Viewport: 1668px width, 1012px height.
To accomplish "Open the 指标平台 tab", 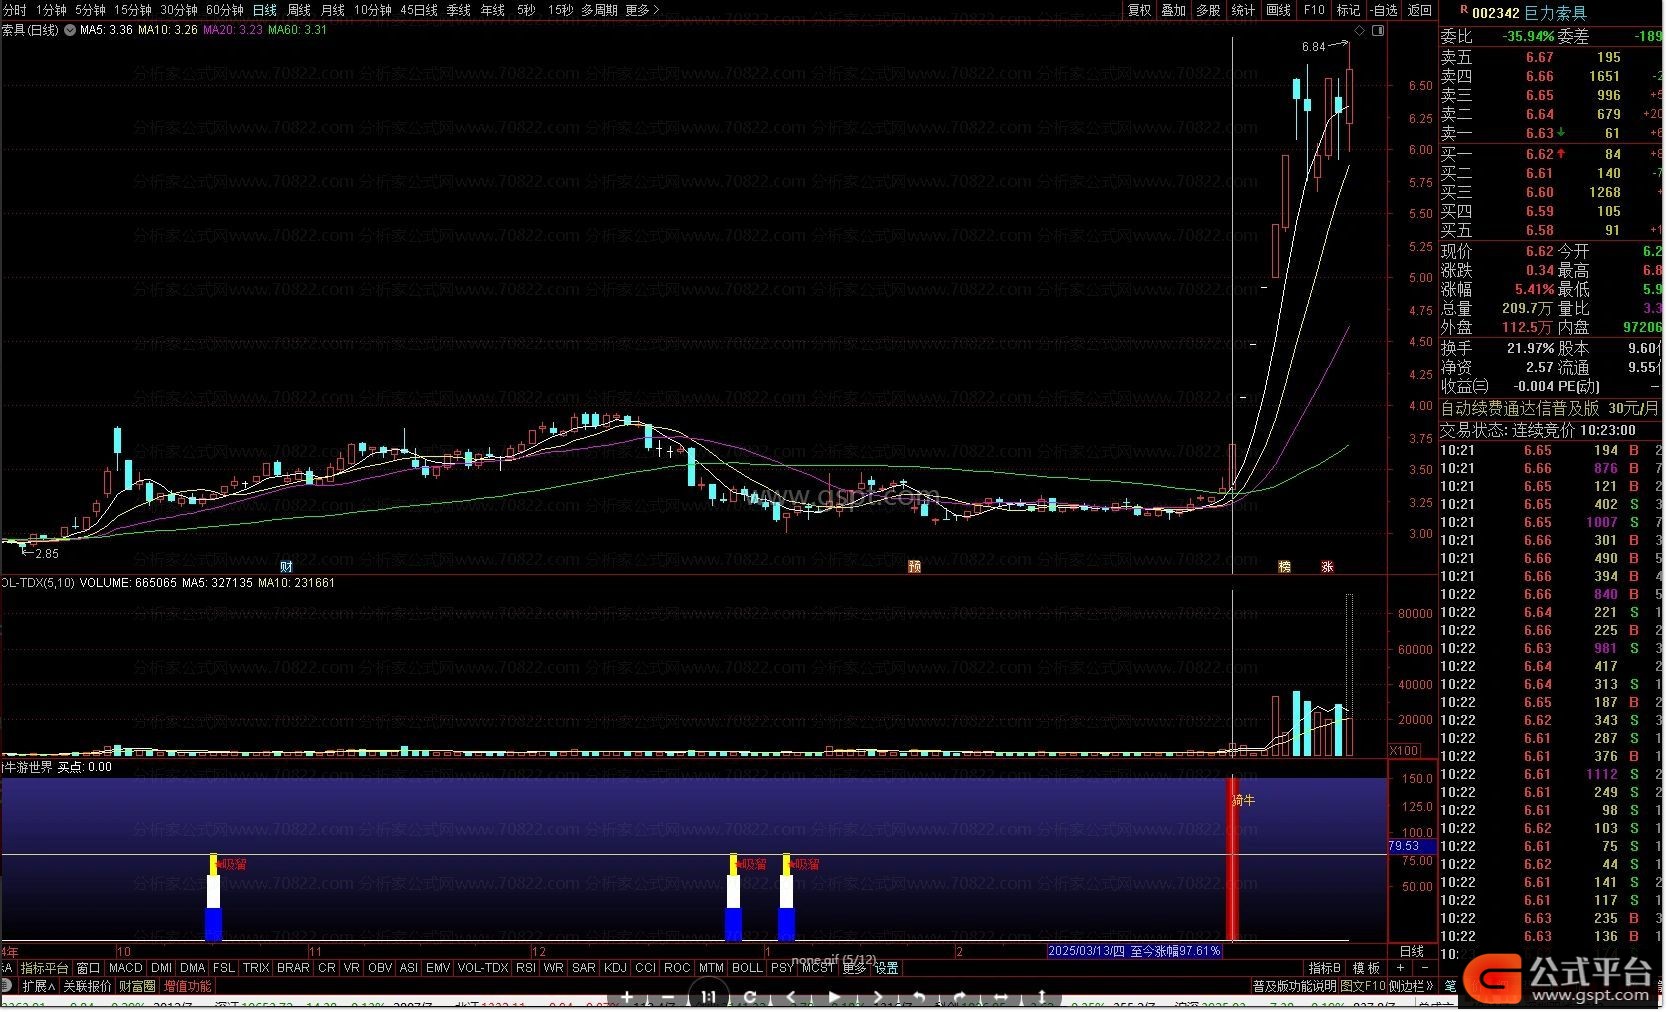I will coord(45,968).
